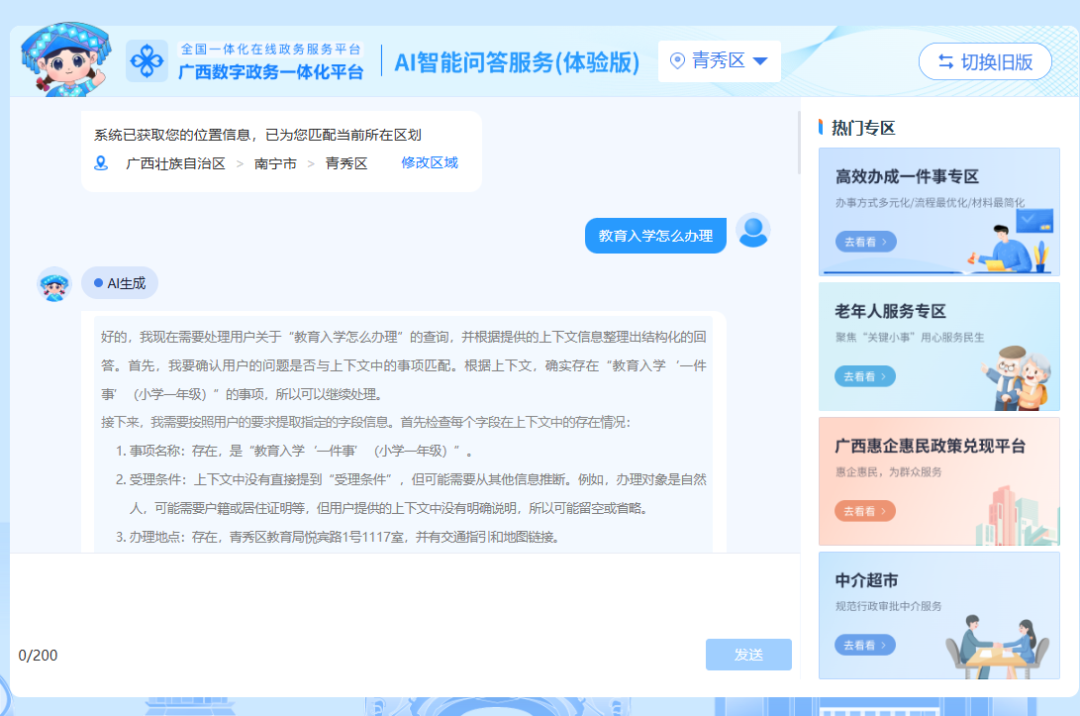The image size is (1080, 716).
Task: Click the Guangxi platform flower logo icon
Action: click(147, 61)
